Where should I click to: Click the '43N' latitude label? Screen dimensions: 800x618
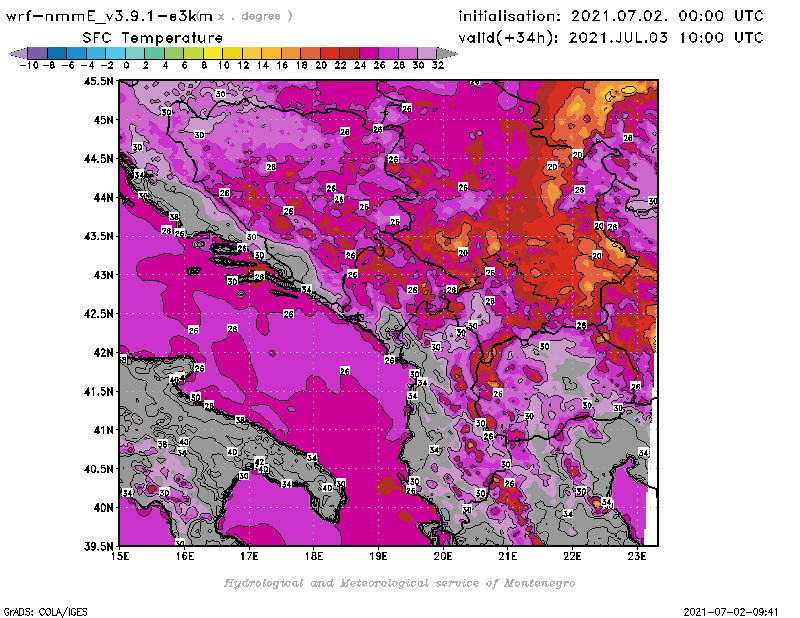[103, 275]
